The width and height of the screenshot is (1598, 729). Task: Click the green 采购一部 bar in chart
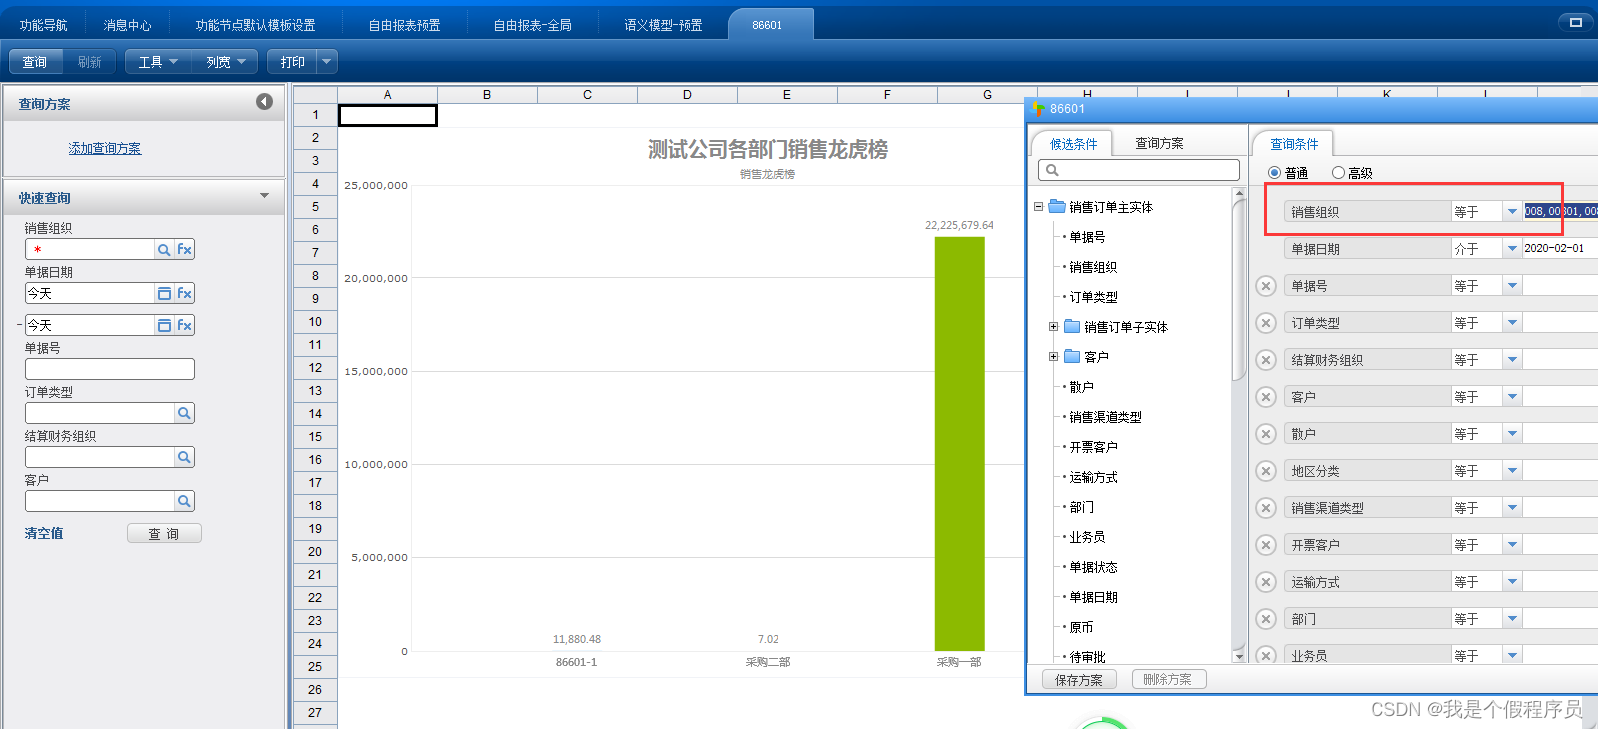[959, 444]
